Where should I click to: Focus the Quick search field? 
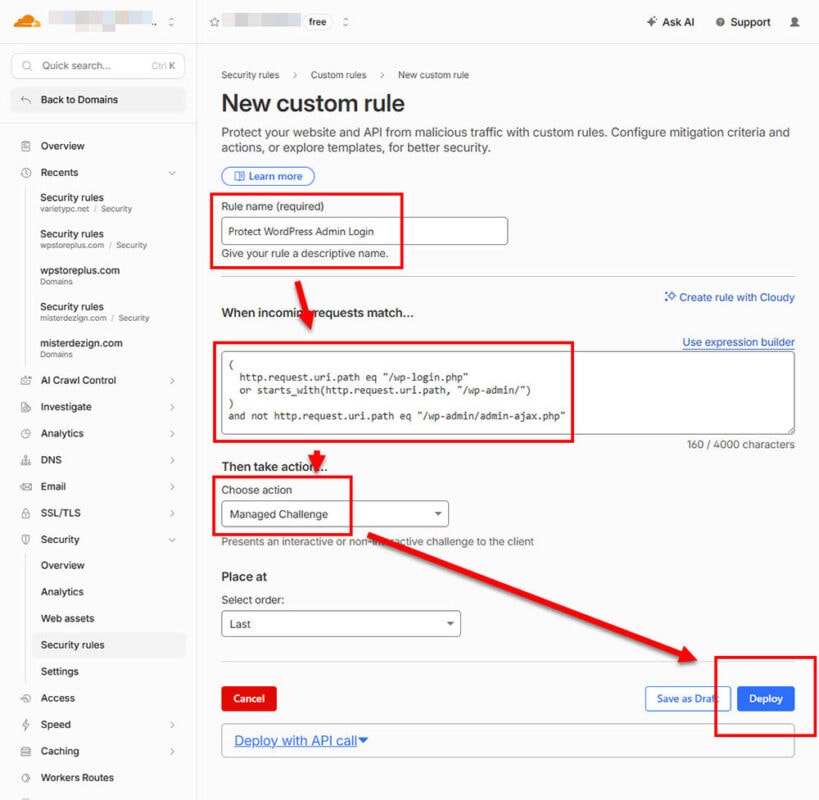pos(98,66)
